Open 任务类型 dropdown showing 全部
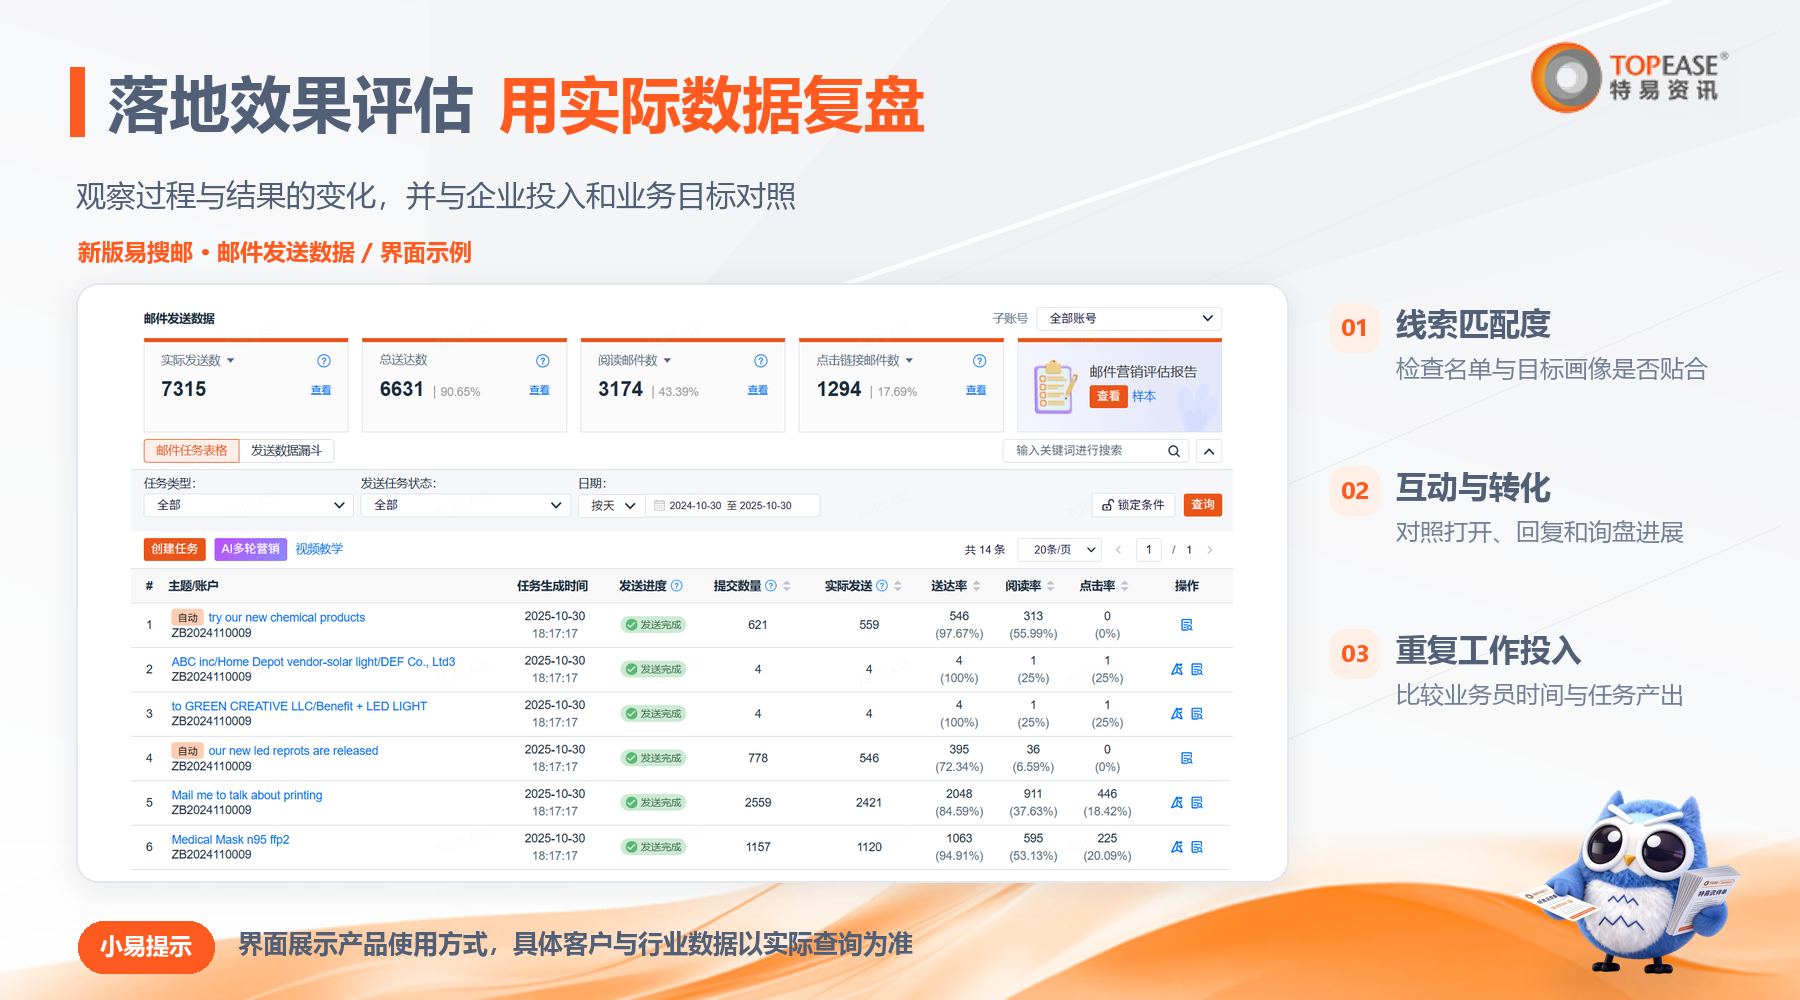Screen dimensions: 1800x1000 tap(248, 505)
